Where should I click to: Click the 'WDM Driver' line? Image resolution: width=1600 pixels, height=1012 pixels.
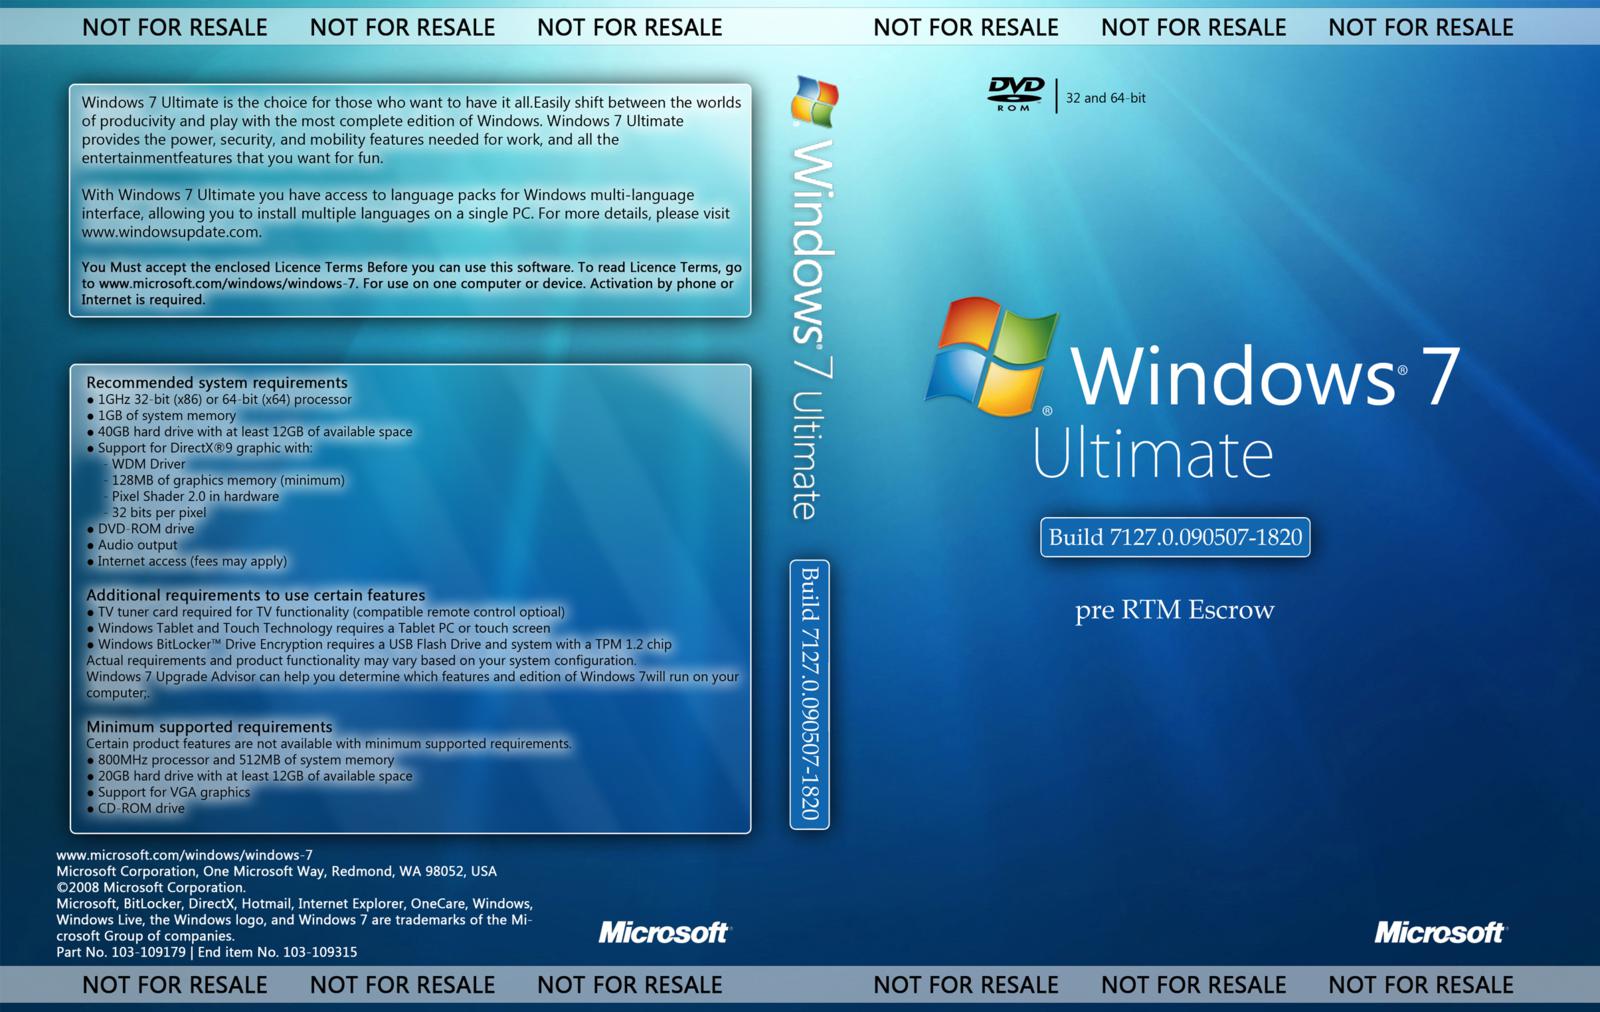(x=144, y=463)
